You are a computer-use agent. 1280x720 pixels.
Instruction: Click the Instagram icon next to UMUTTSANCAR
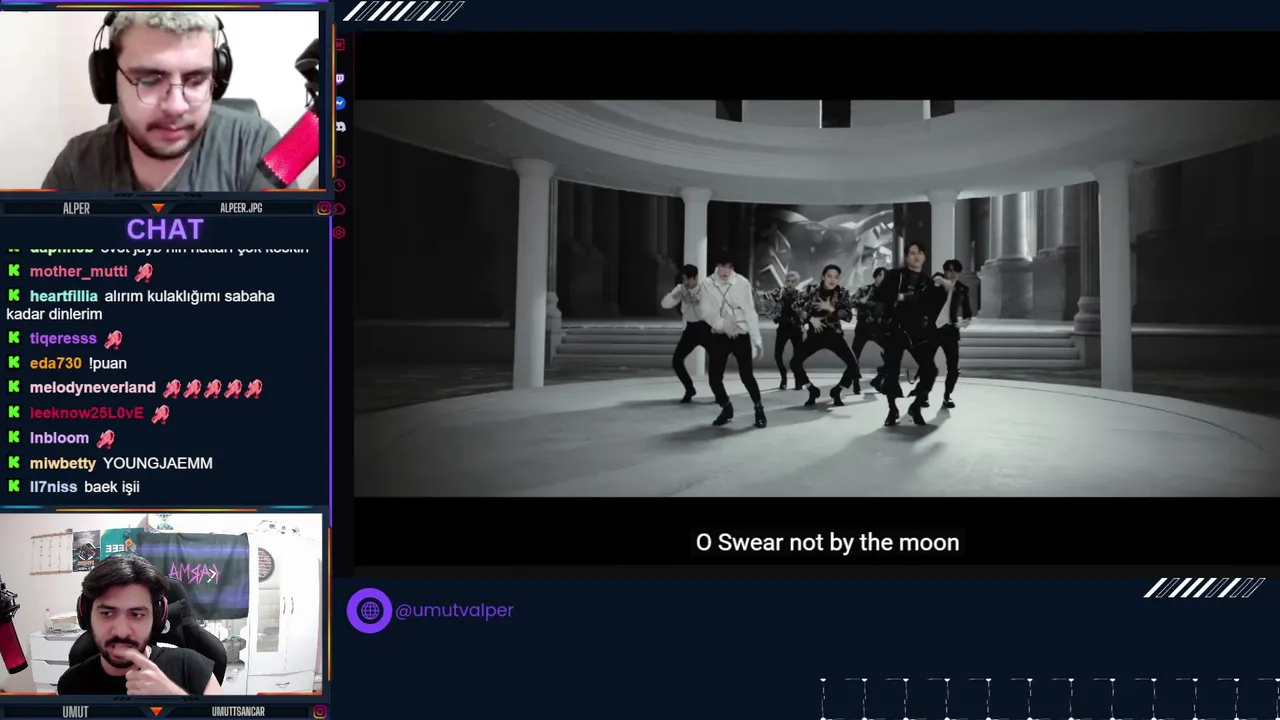[319, 712]
